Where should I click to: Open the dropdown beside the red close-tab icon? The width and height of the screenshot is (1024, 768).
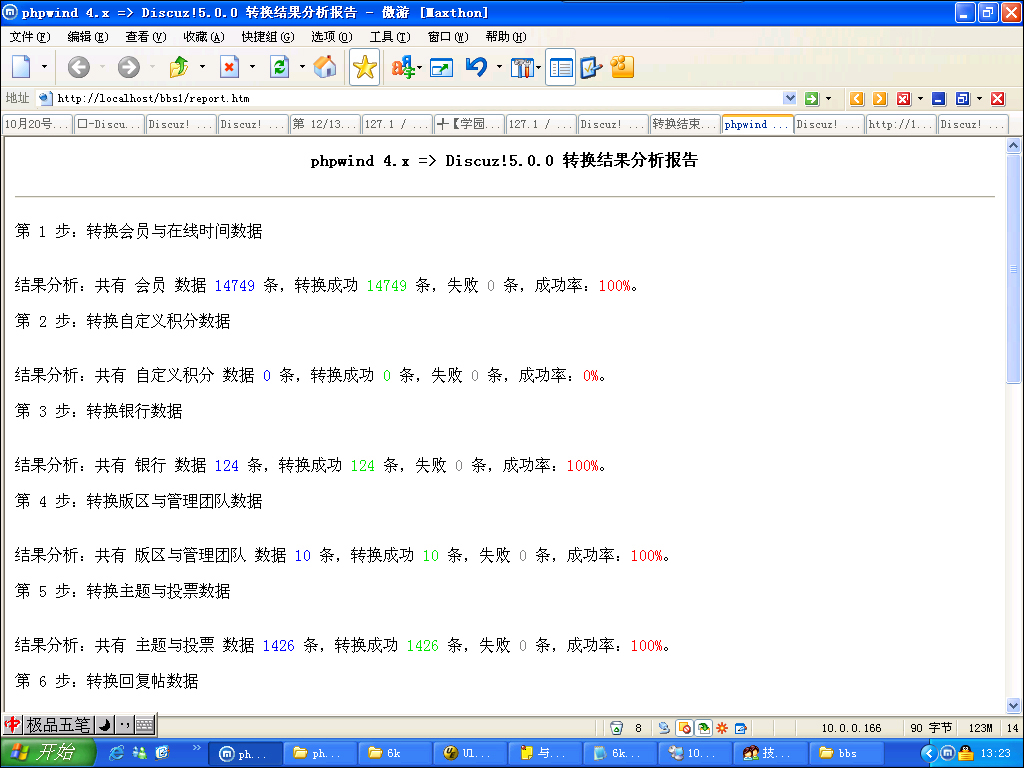(920, 99)
